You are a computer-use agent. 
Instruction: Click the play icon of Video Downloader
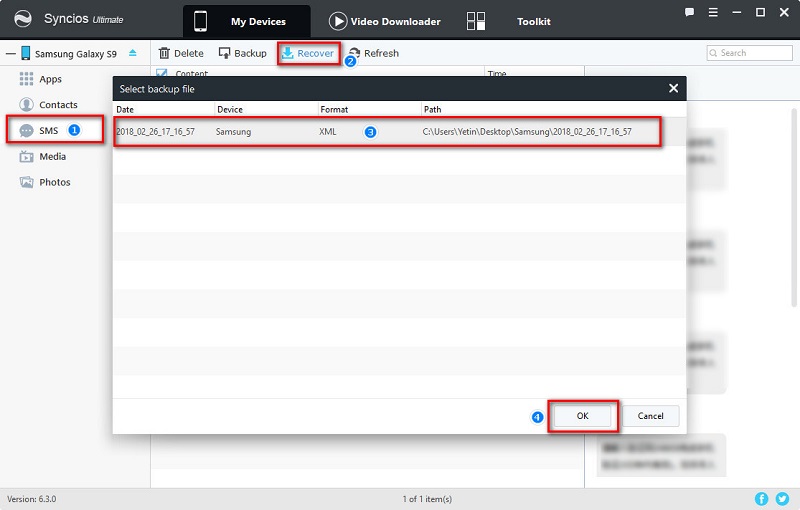point(338,21)
